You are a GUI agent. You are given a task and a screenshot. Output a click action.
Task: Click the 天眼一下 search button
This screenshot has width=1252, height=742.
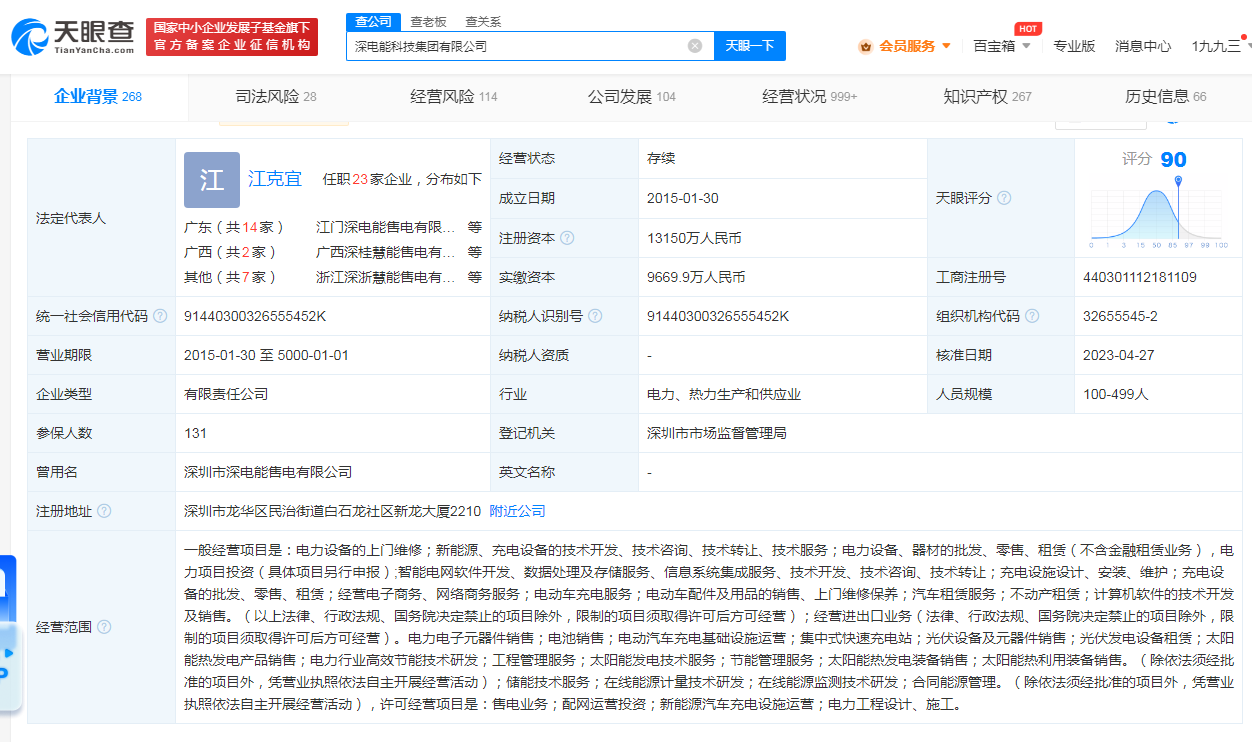pyautogui.click(x=750, y=46)
